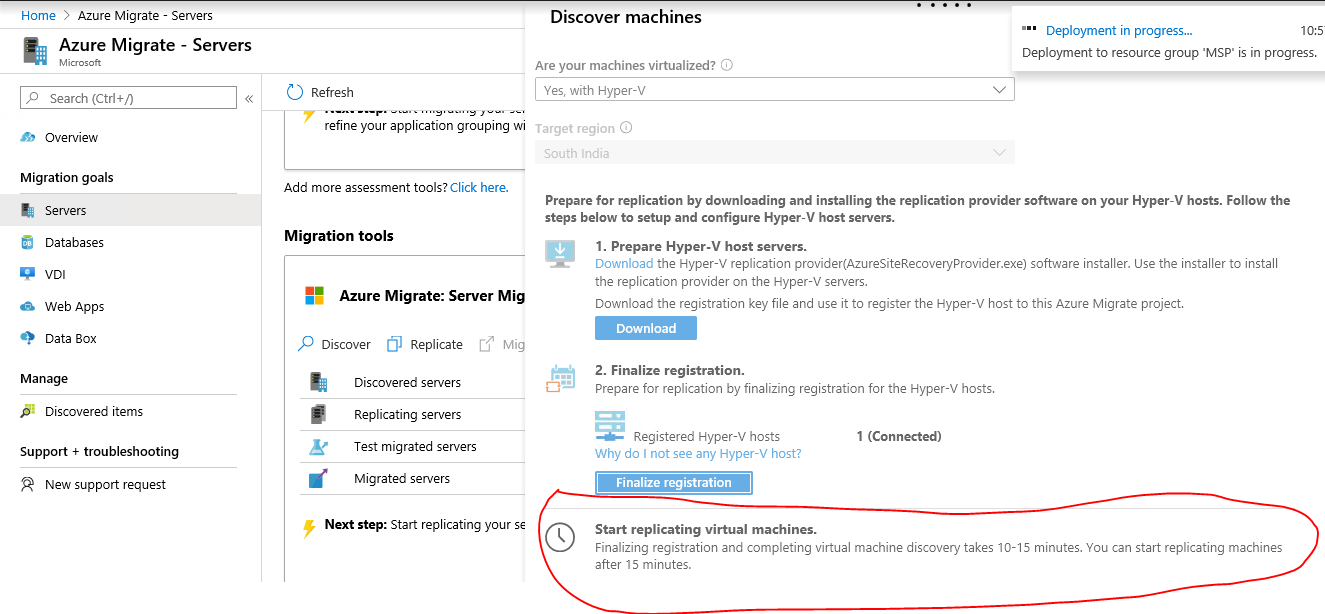
Task: Click the Data Box icon
Action: click(28, 339)
